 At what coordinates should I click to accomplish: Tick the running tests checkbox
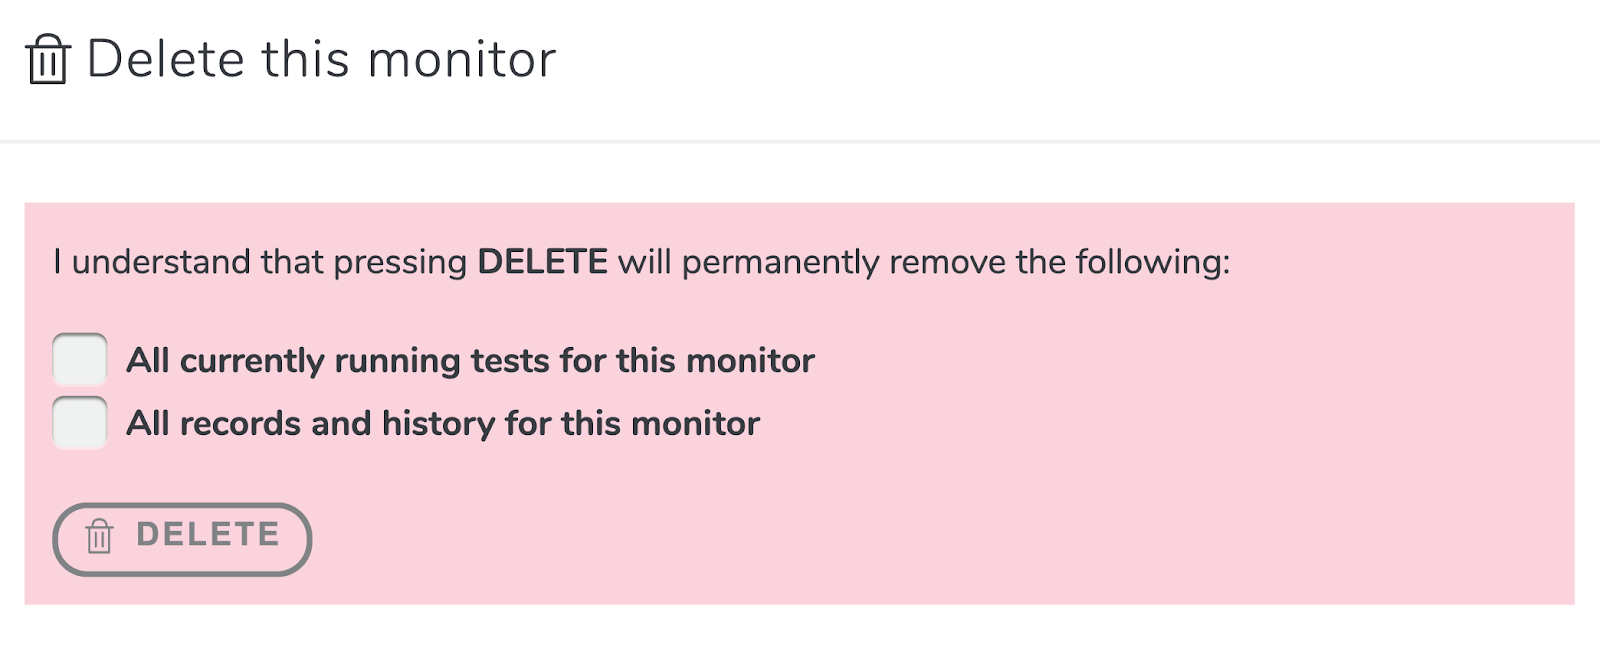(80, 359)
